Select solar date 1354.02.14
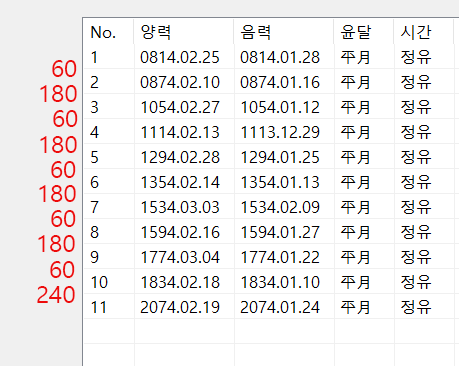The image size is (459, 366). pyautogui.click(x=180, y=182)
